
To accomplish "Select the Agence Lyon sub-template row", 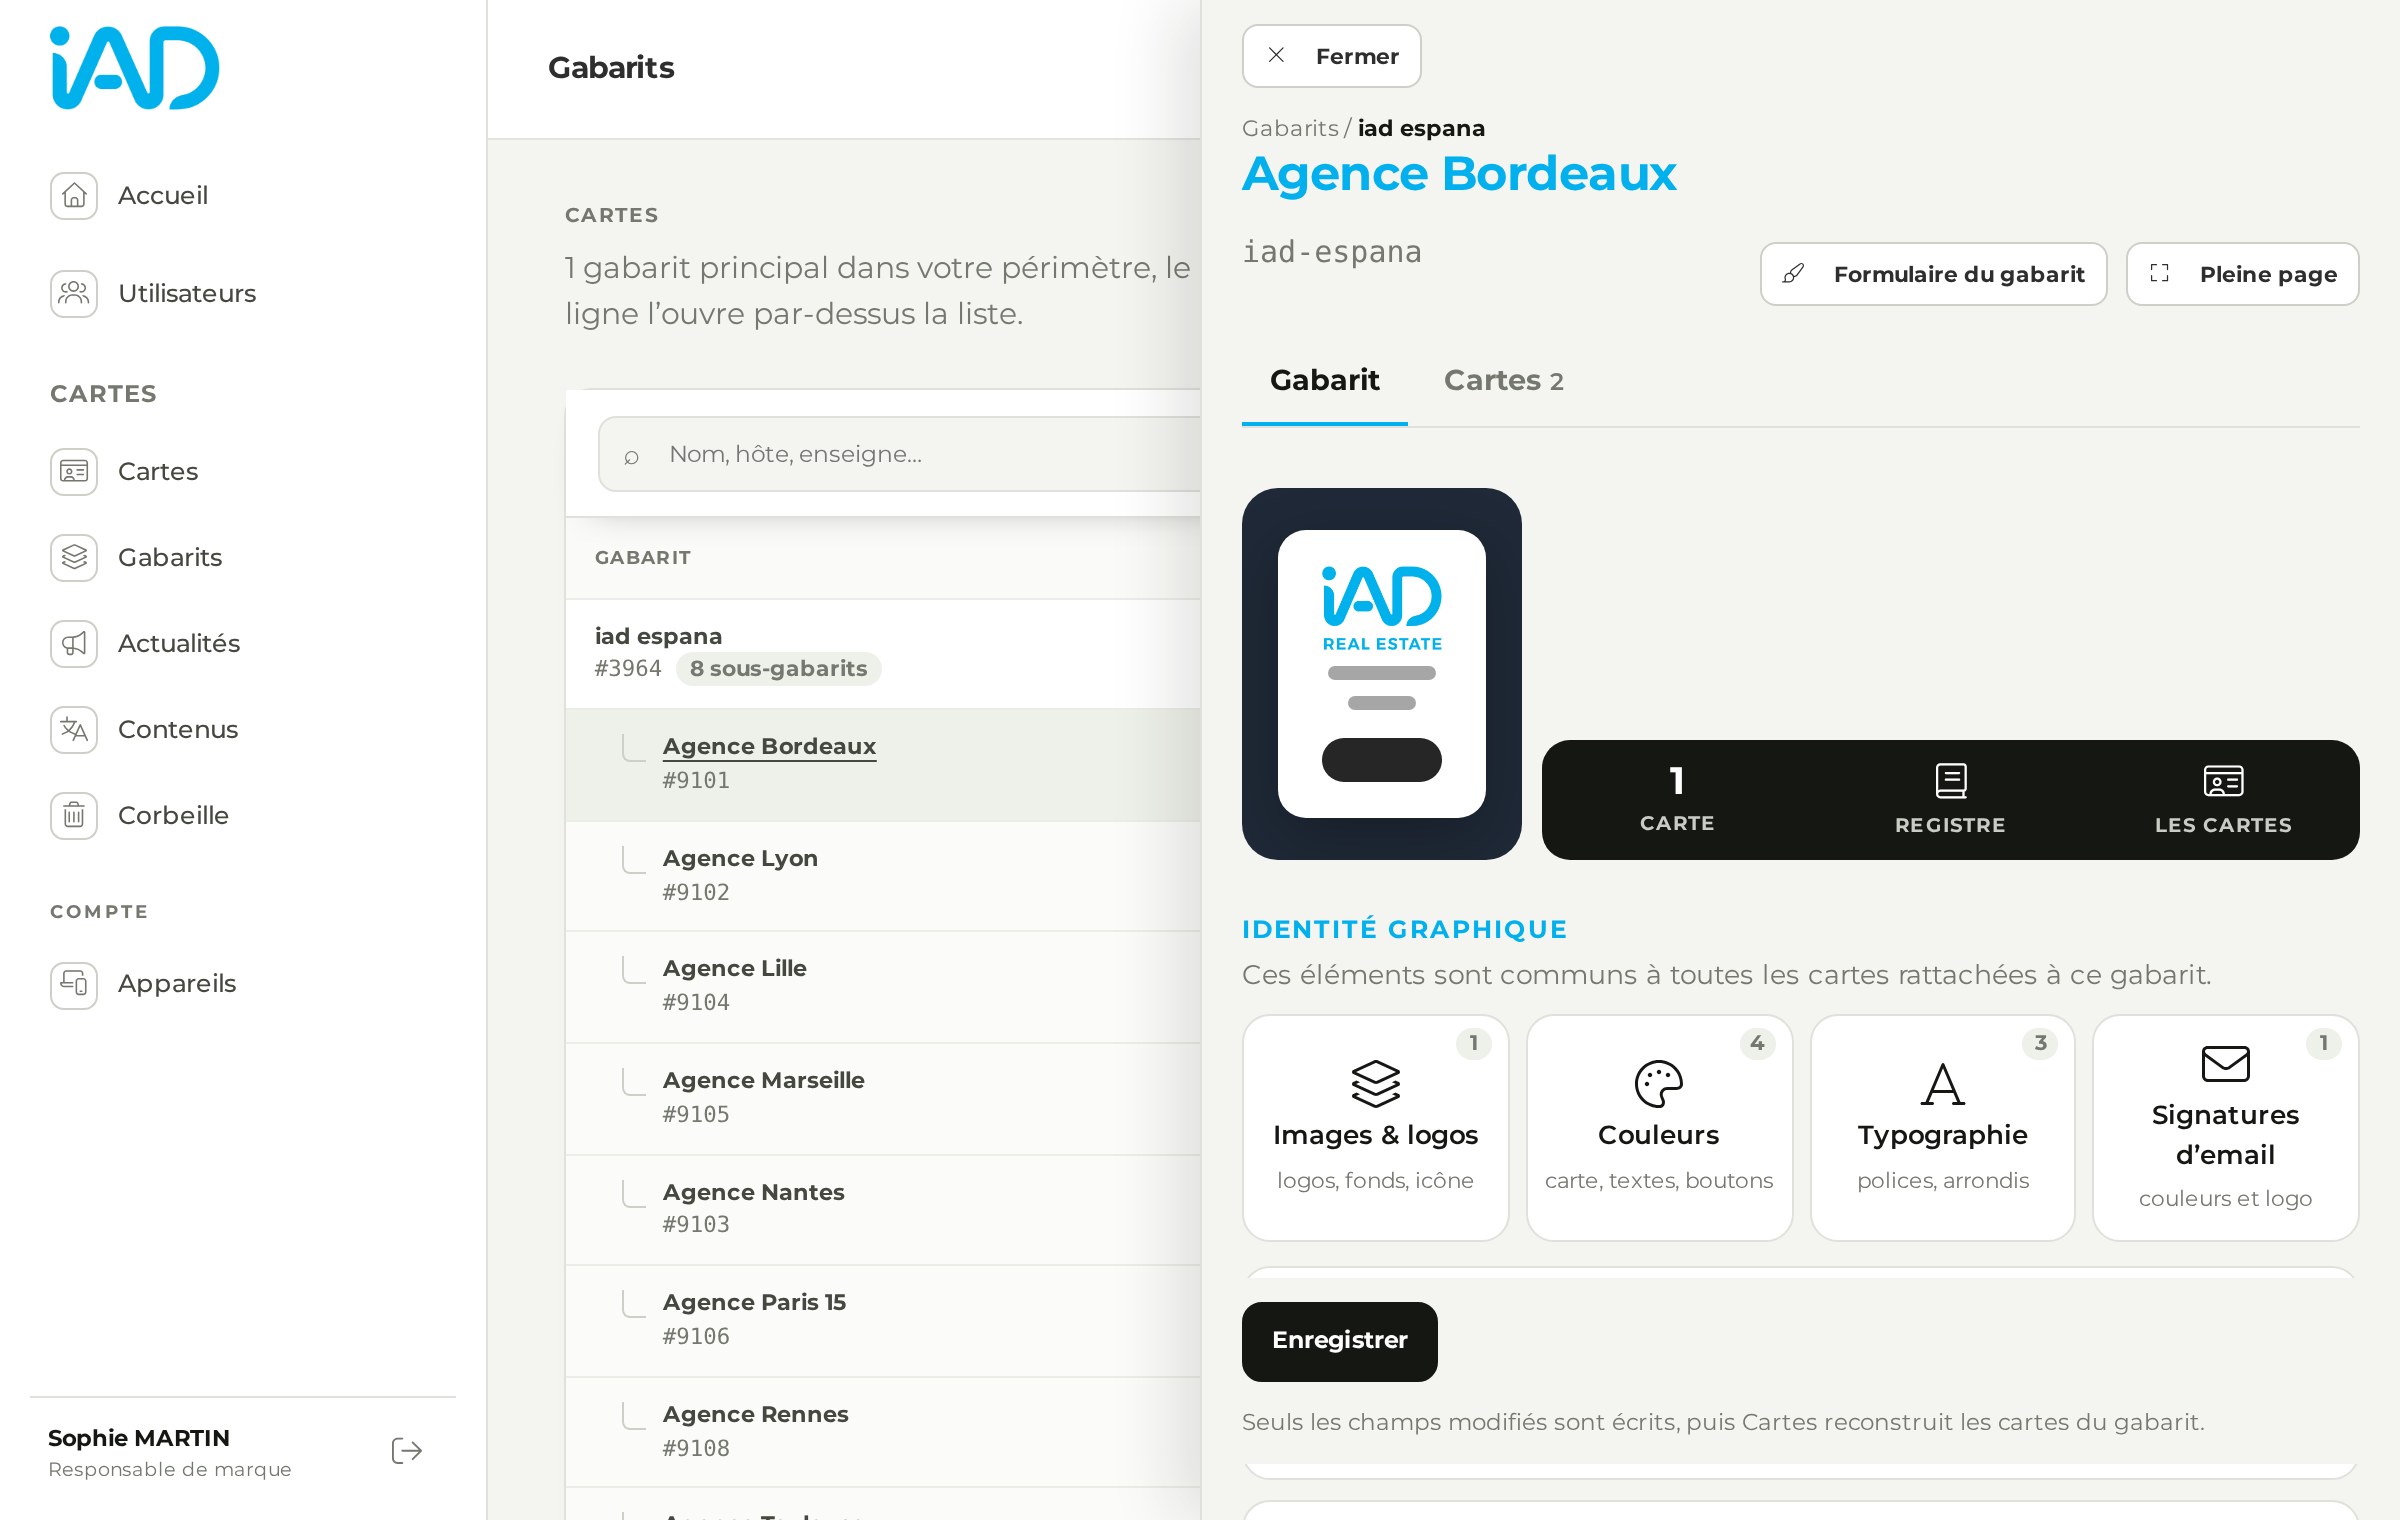I will 883,876.
